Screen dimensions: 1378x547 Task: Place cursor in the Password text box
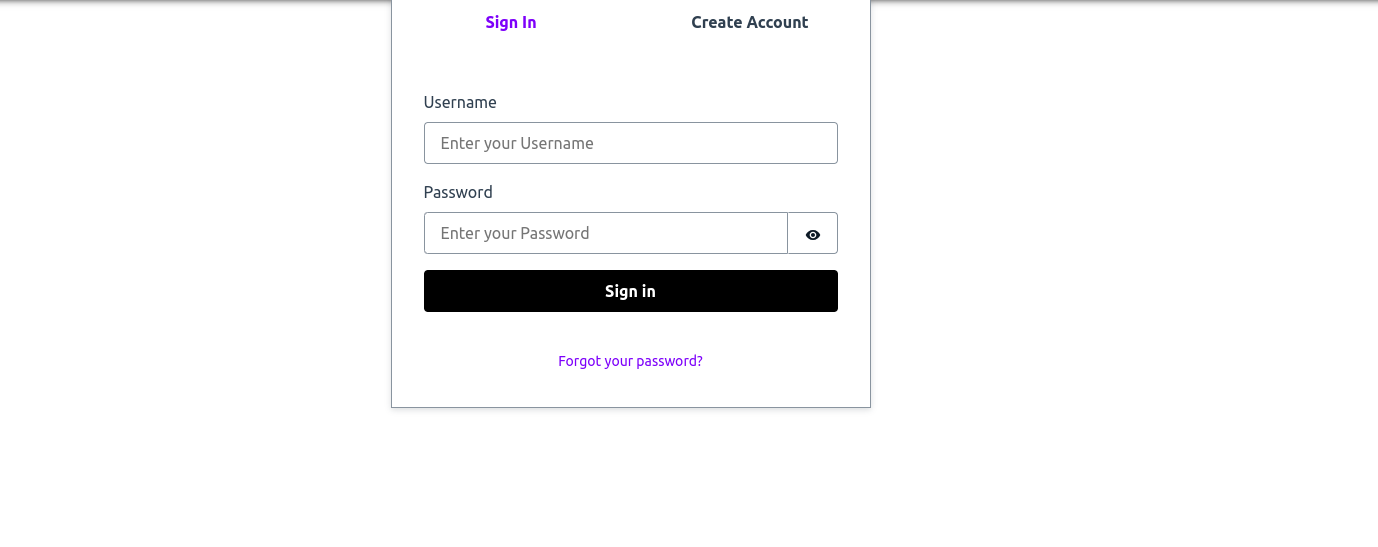[605, 233]
